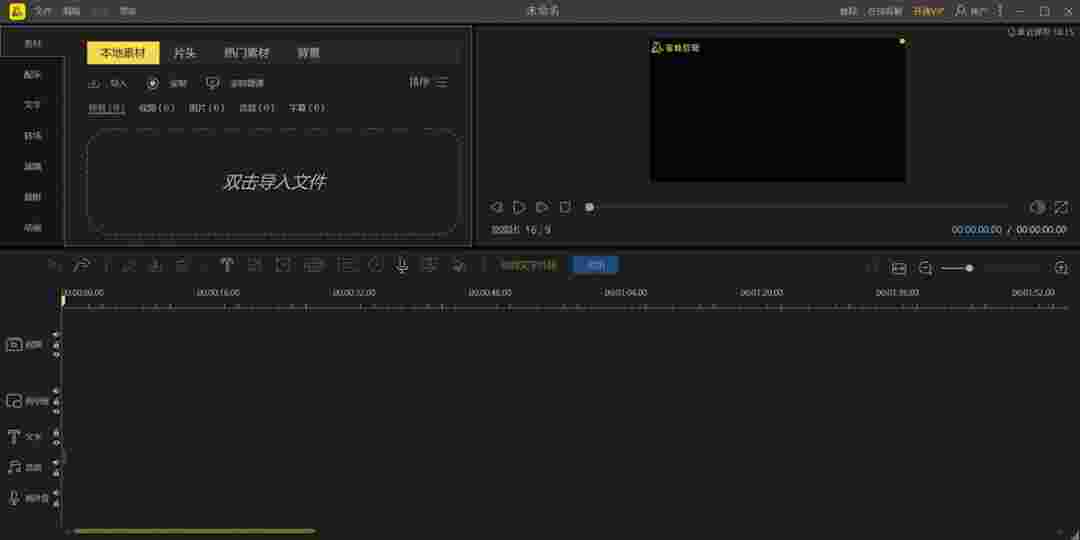Filter the media list by 图片(0)
Screen dimensions: 1080x540
click(207, 108)
